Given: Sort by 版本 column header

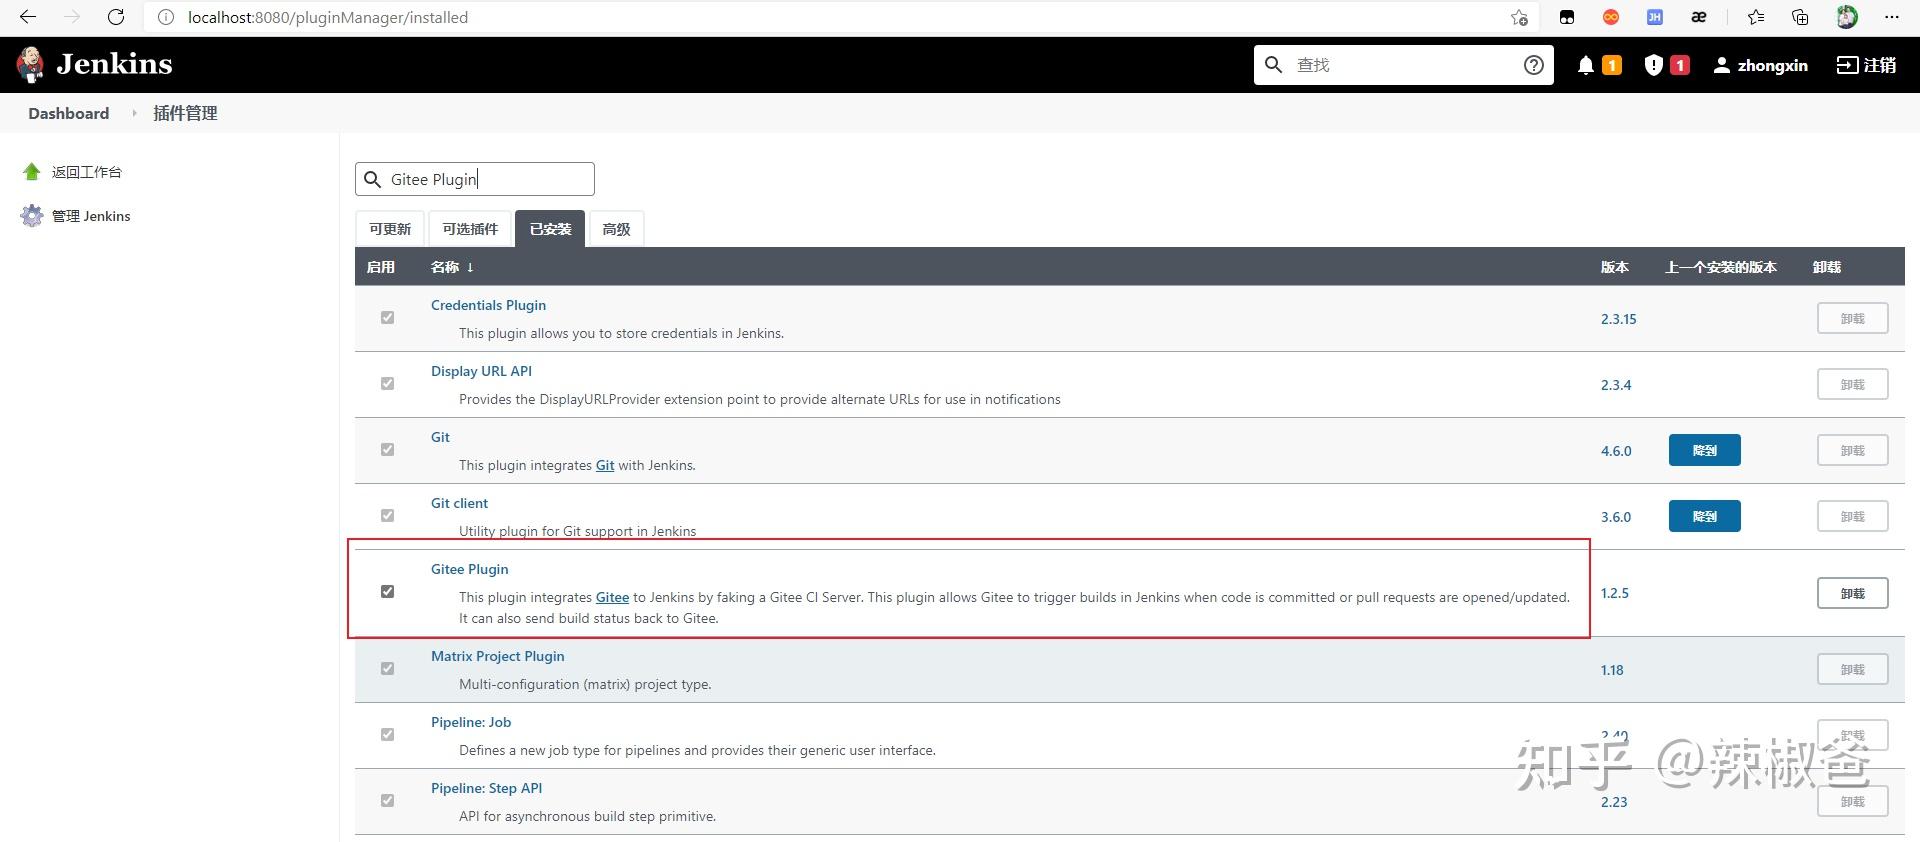Looking at the screenshot, I should [x=1614, y=267].
